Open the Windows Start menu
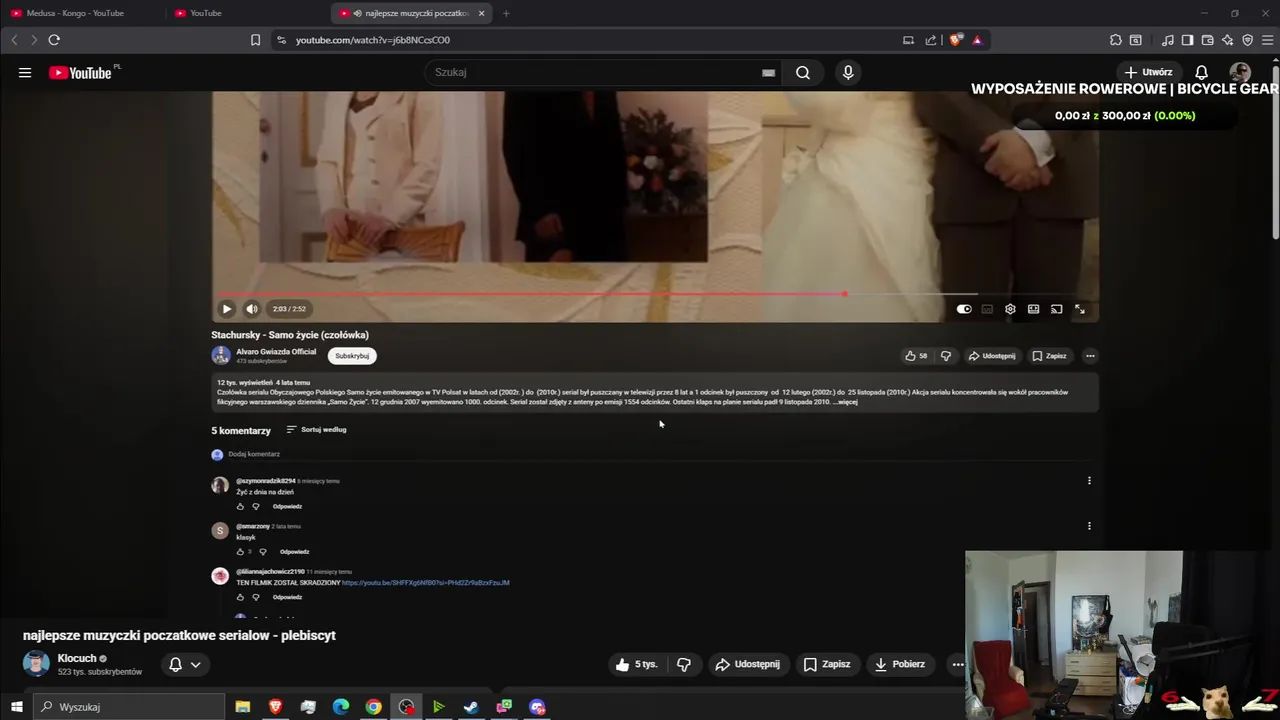Image resolution: width=1280 pixels, height=720 pixels. 16,707
